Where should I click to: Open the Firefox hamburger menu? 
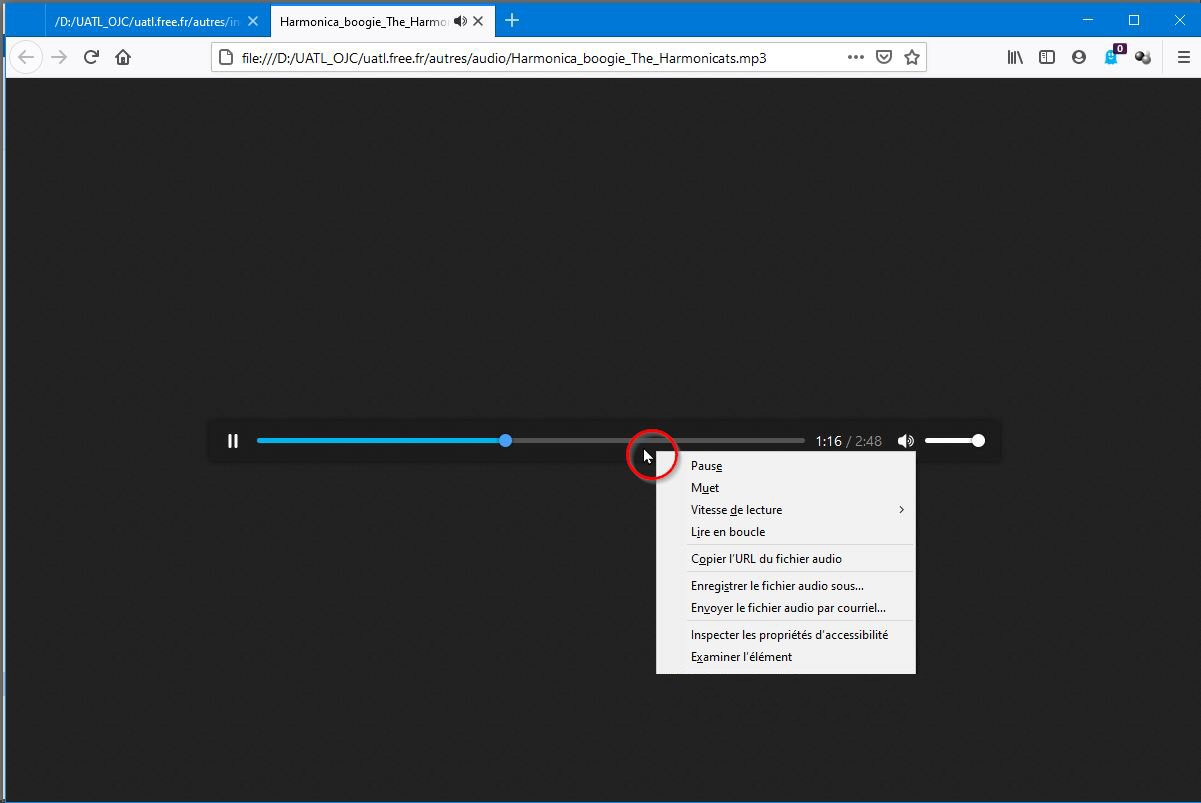1183,57
